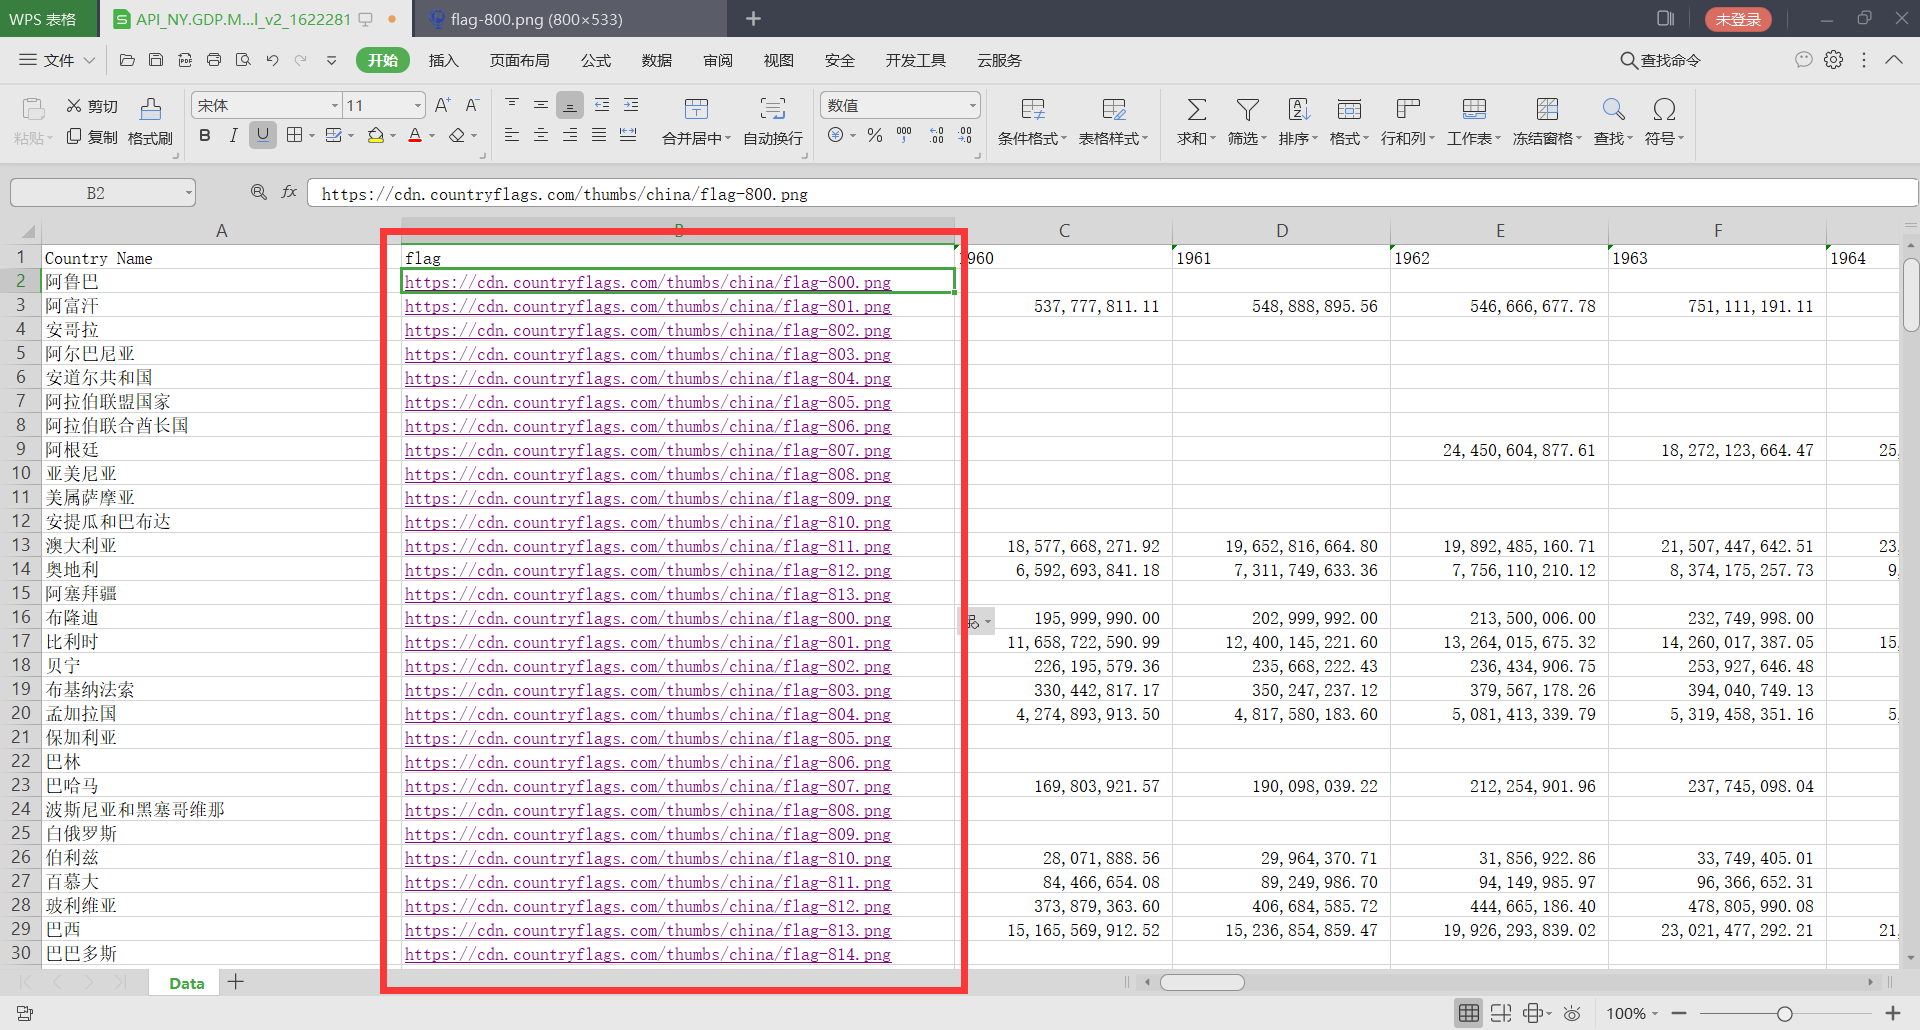Switch to page break preview icon

click(x=1501, y=1014)
